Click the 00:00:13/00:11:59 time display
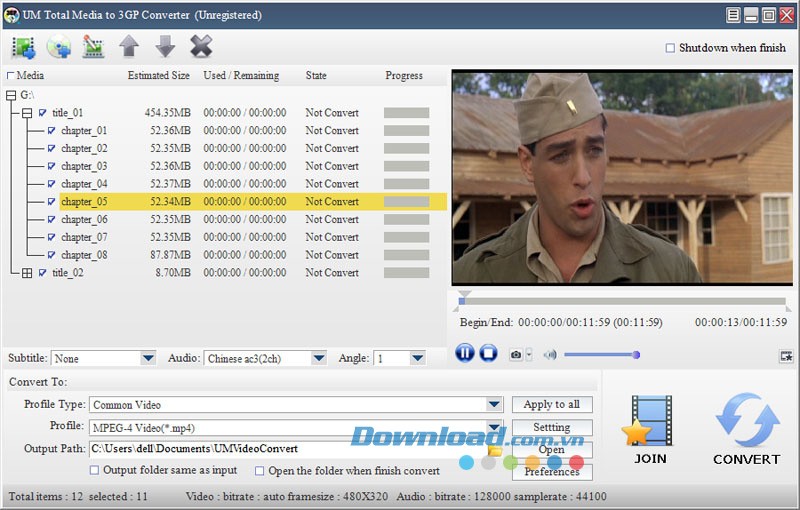The image size is (800, 510). (x=741, y=322)
